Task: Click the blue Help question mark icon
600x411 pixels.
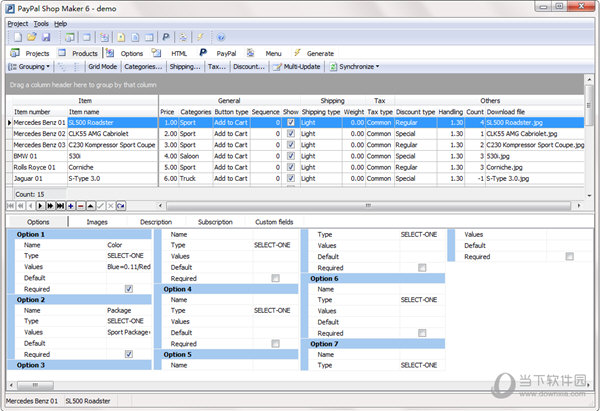Action: [221, 37]
